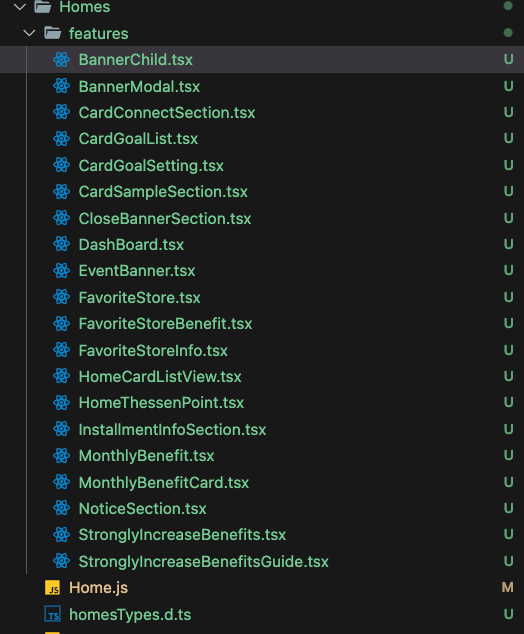The height and width of the screenshot is (634, 524).
Task: Open FavoriteStoreBenefit.tsx
Action: (x=165, y=323)
